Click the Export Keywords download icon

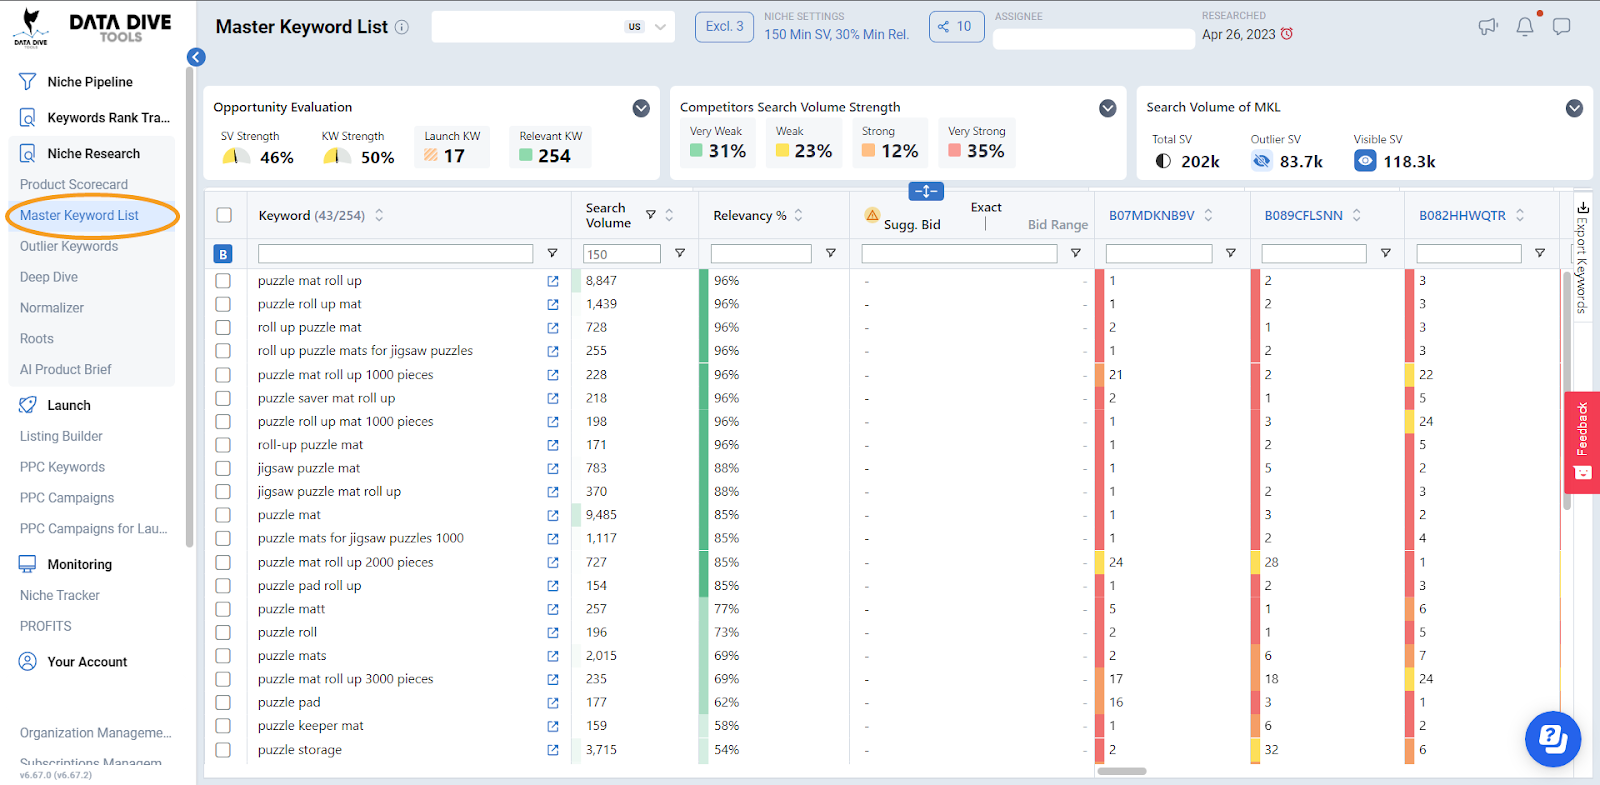pyautogui.click(x=1583, y=207)
